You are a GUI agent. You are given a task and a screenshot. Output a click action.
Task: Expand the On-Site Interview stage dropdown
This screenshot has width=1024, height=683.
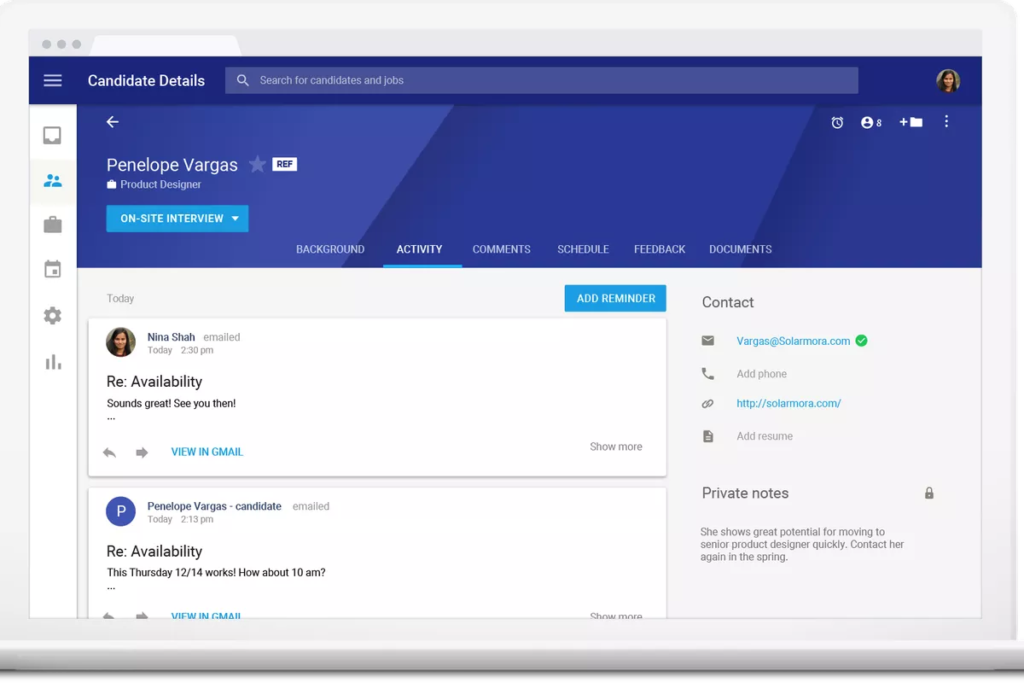(x=177, y=218)
